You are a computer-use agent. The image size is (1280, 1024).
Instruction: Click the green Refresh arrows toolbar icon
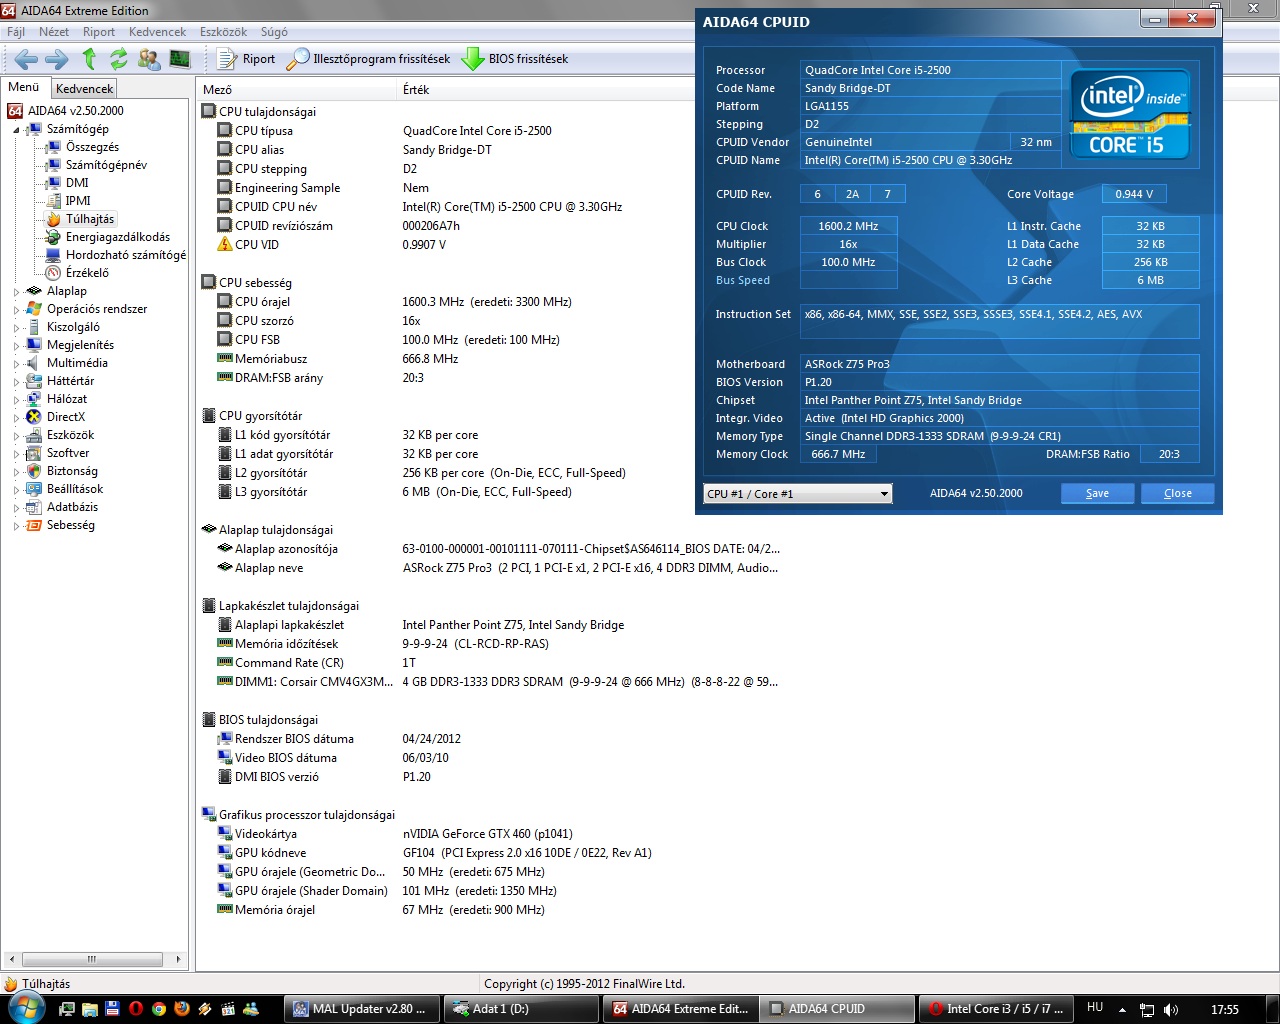(119, 59)
